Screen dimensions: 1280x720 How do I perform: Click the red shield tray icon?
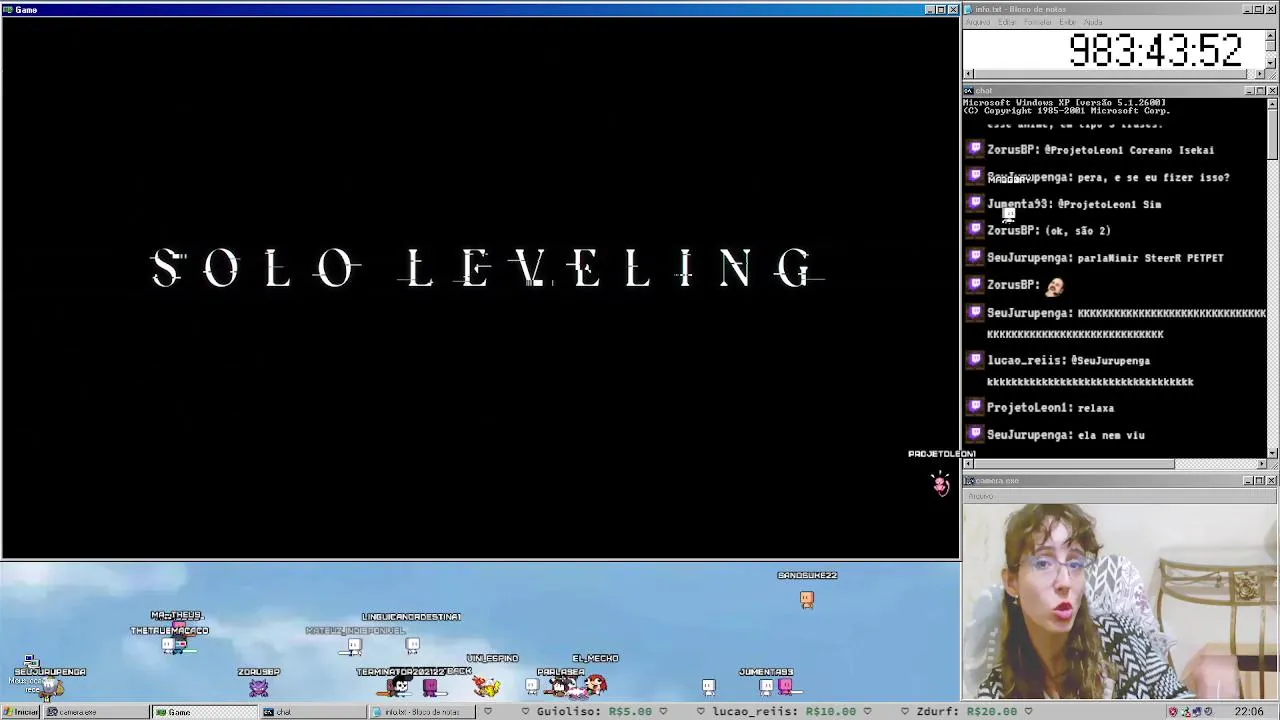pos(1173,712)
